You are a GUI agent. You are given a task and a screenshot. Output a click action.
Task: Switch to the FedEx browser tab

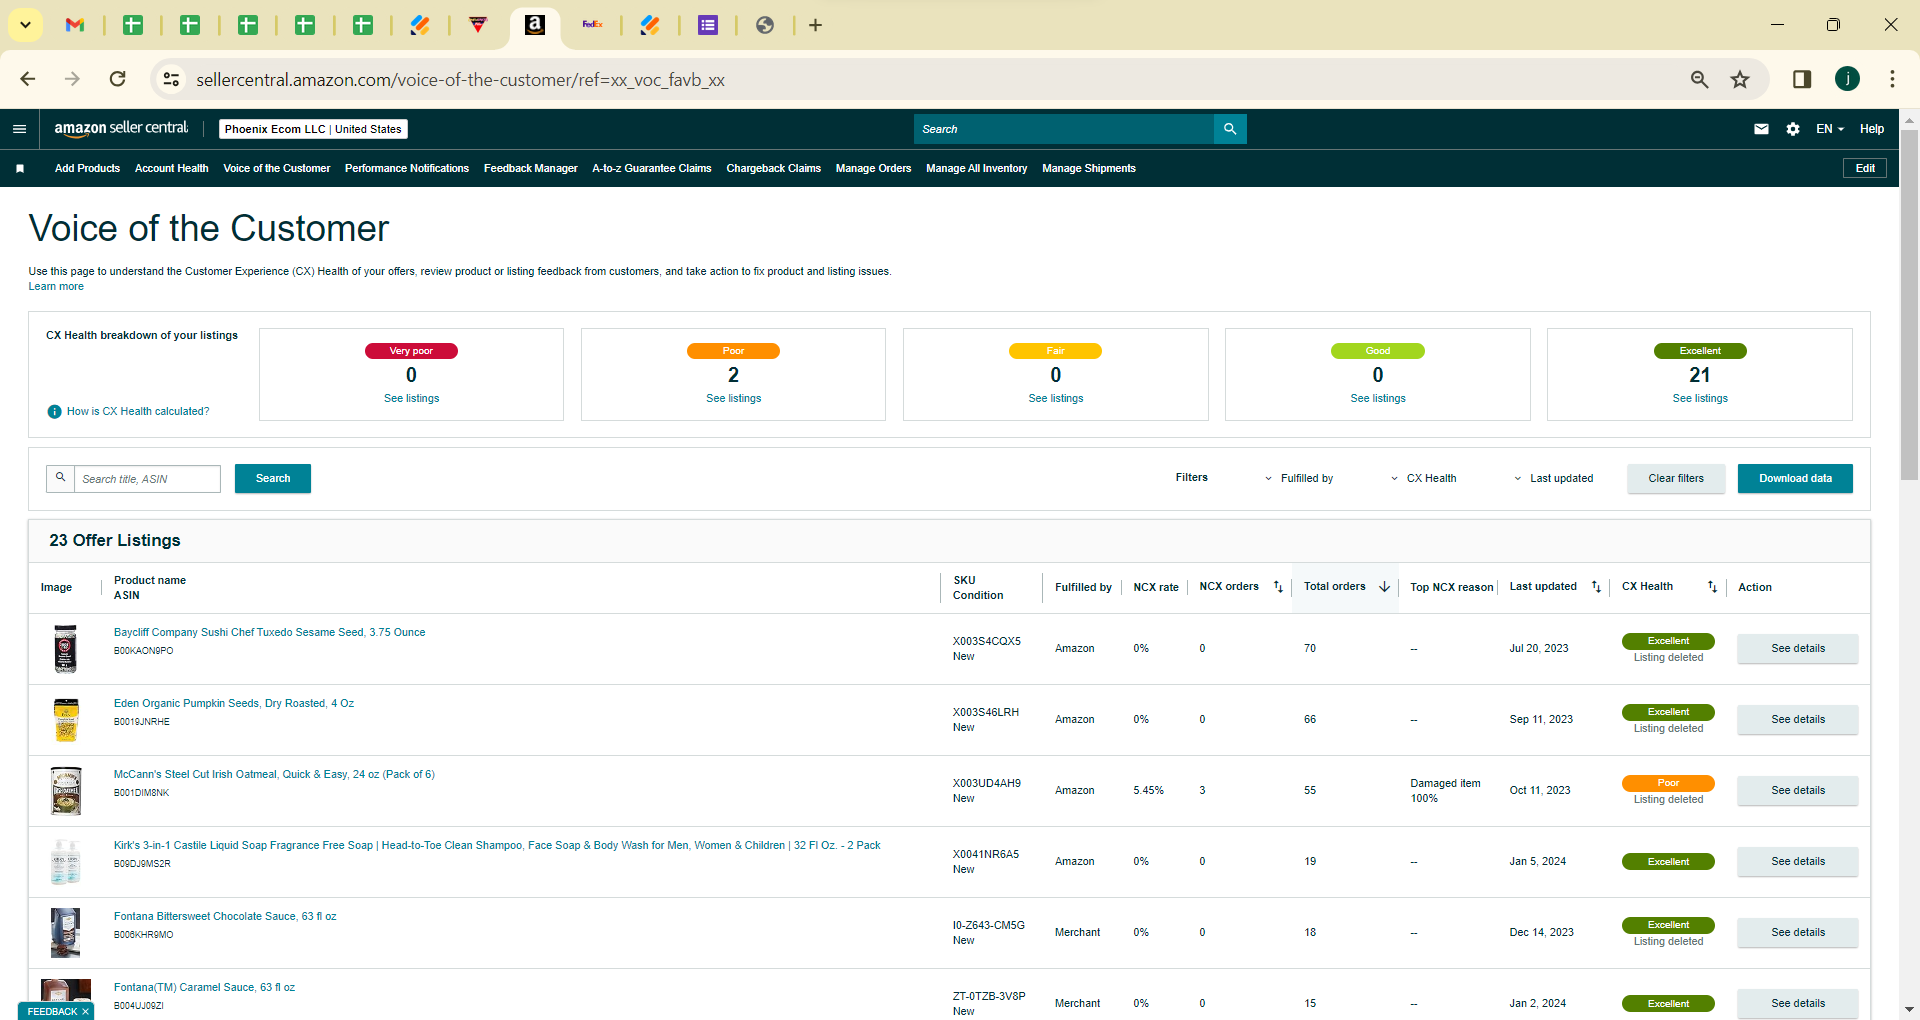tap(593, 25)
